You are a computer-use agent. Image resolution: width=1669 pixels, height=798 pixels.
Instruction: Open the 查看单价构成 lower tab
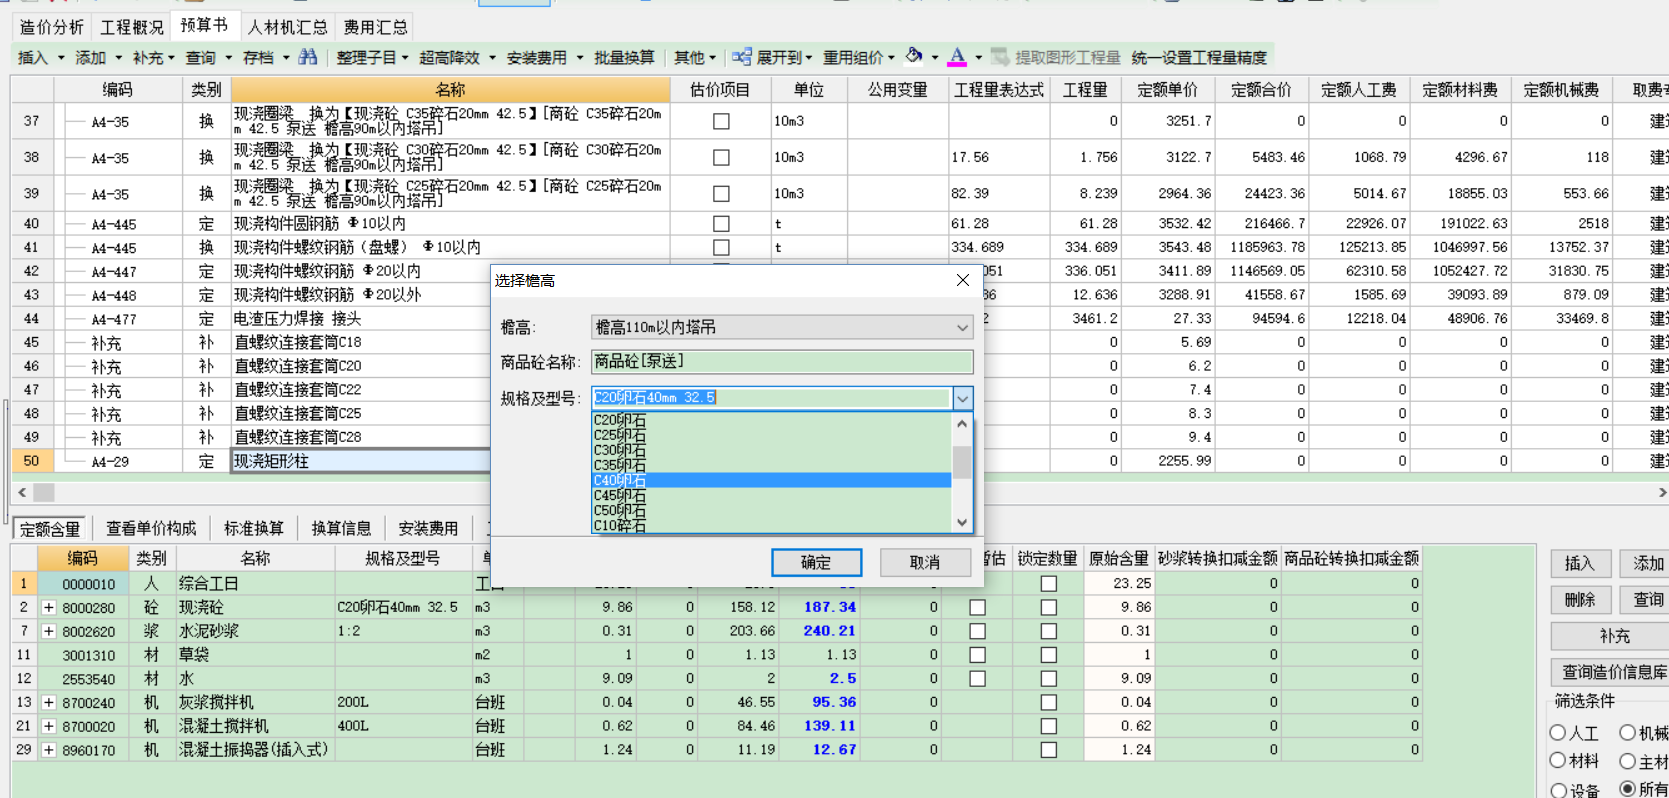(x=151, y=528)
